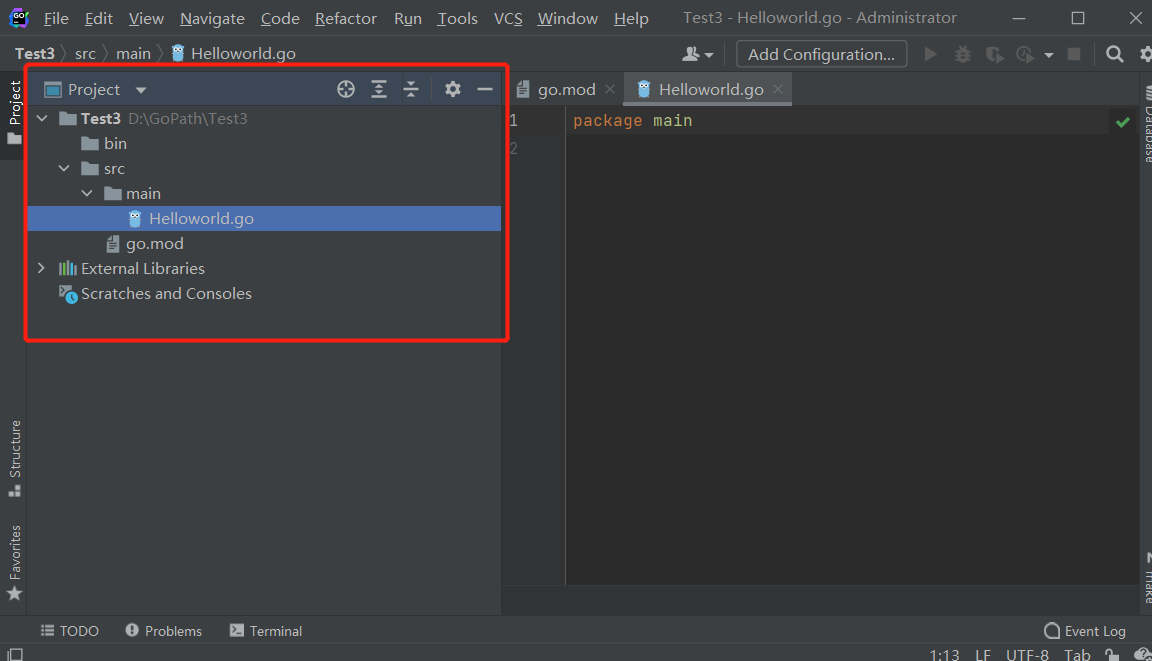Select the Test3 project root folder
Image resolution: width=1152 pixels, height=661 pixels.
pyautogui.click(x=153, y=118)
